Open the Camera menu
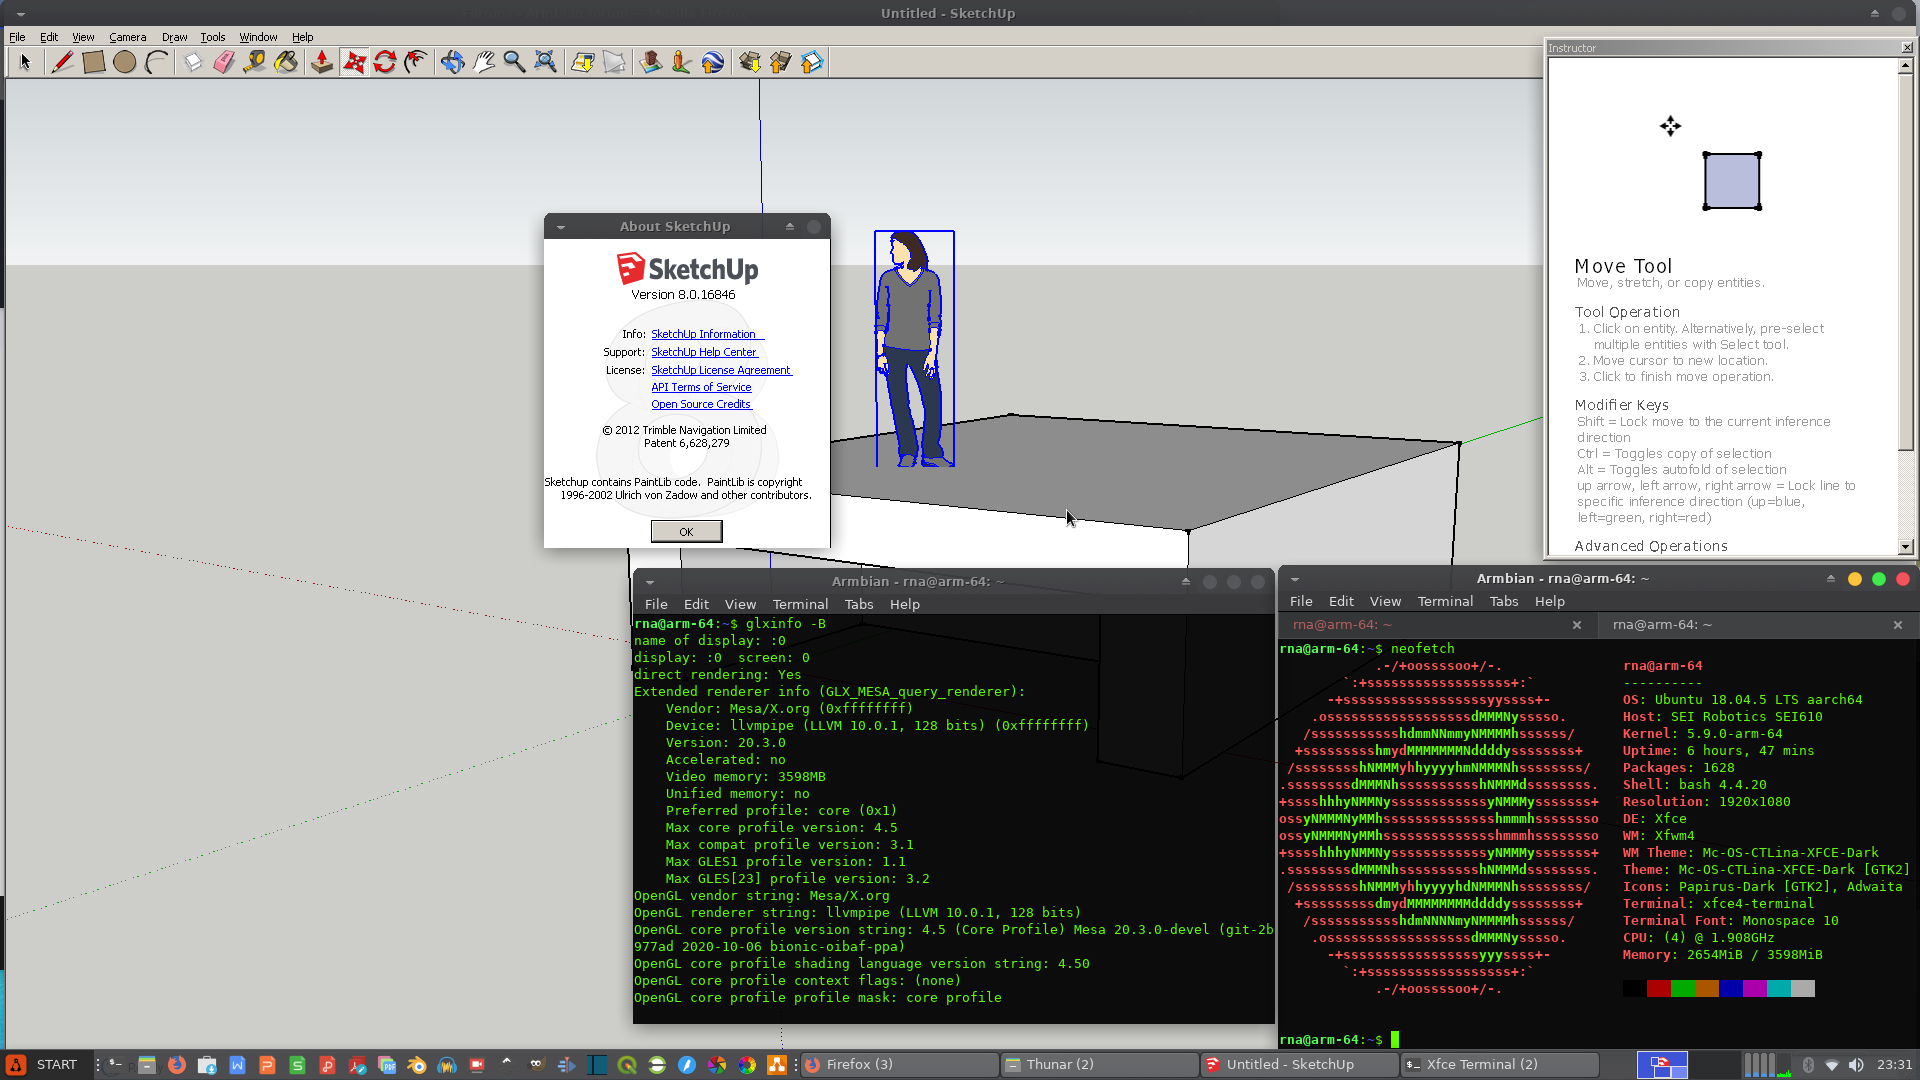 [127, 37]
